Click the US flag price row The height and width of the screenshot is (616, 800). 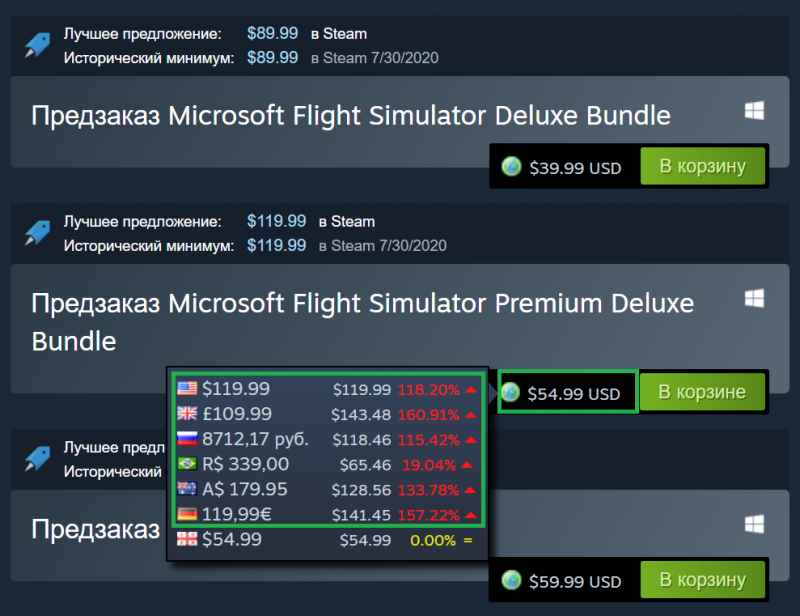pyautogui.click(x=326, y=388)
